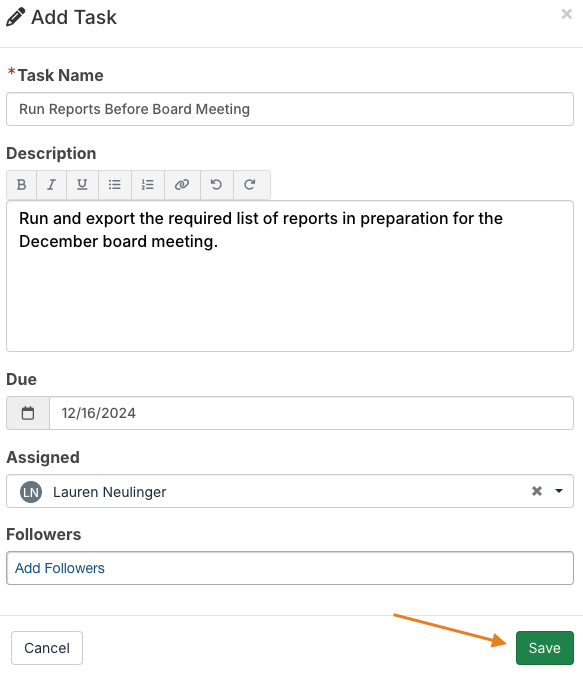Image resolution: width=583 pixels, height=678 pixels.
Task: Click the Task Name input field
Action: pyautogui.click(x=290, y=109)
